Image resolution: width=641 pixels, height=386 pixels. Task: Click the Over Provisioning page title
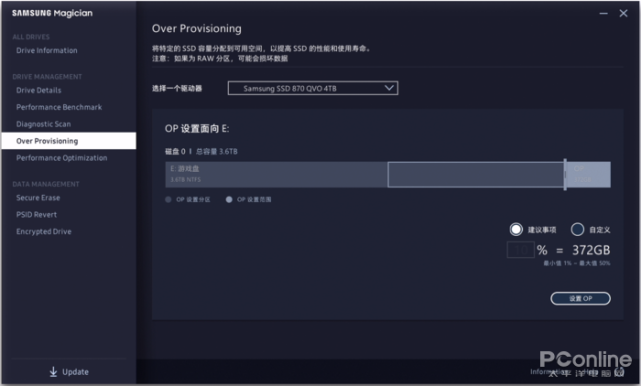pyautogui.click(x=197, y=28)
